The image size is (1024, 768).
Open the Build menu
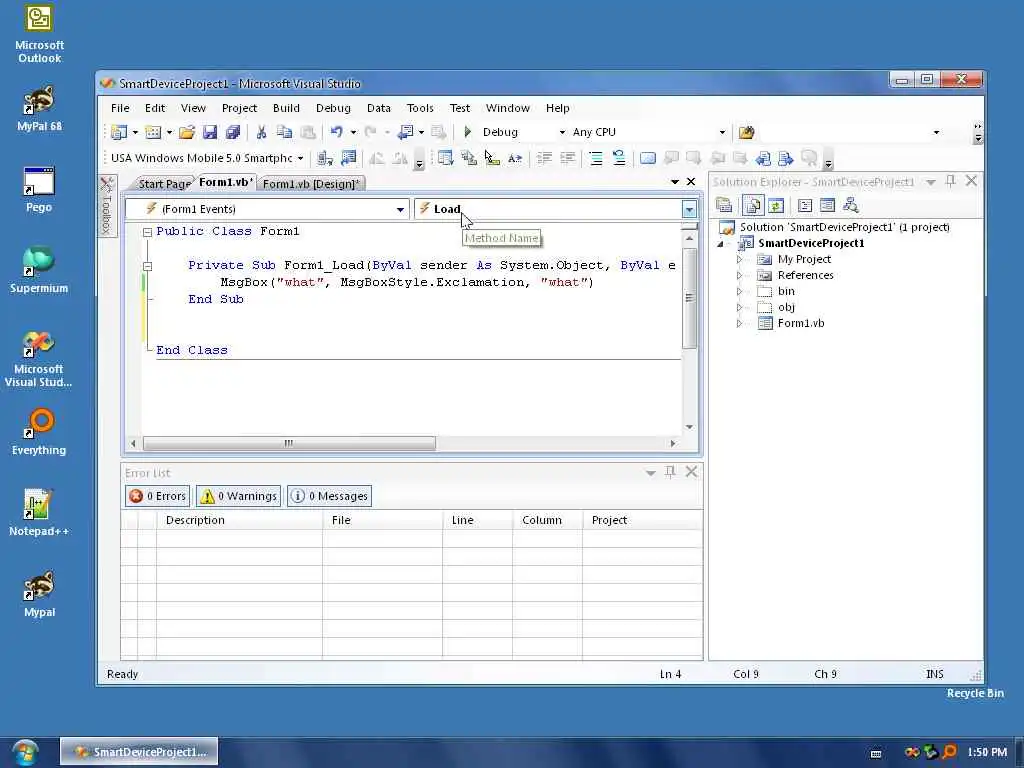tap(286, 108)
